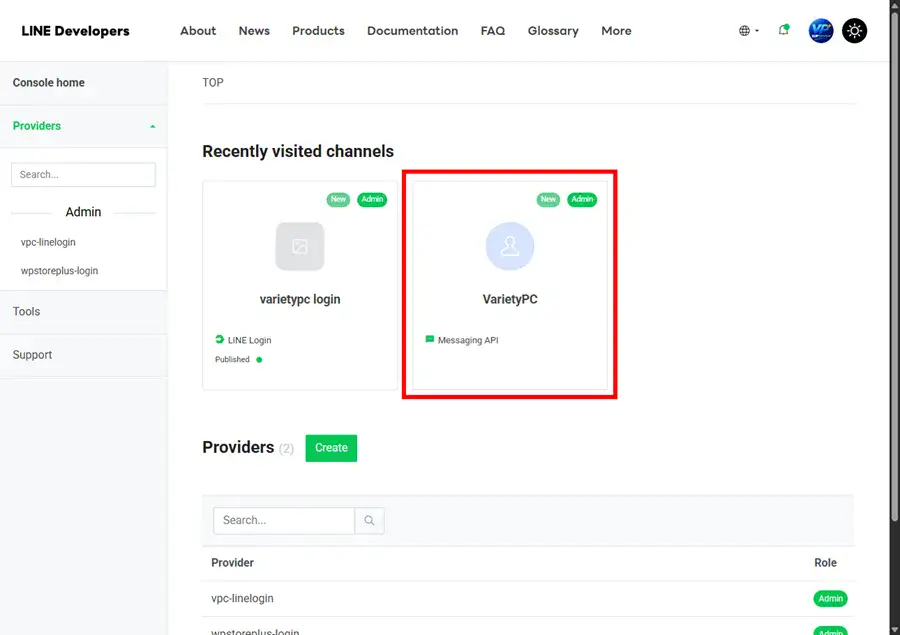This screenshot has width=900, height=635.
Task: Open the About menu
Action: pos(198,31)
